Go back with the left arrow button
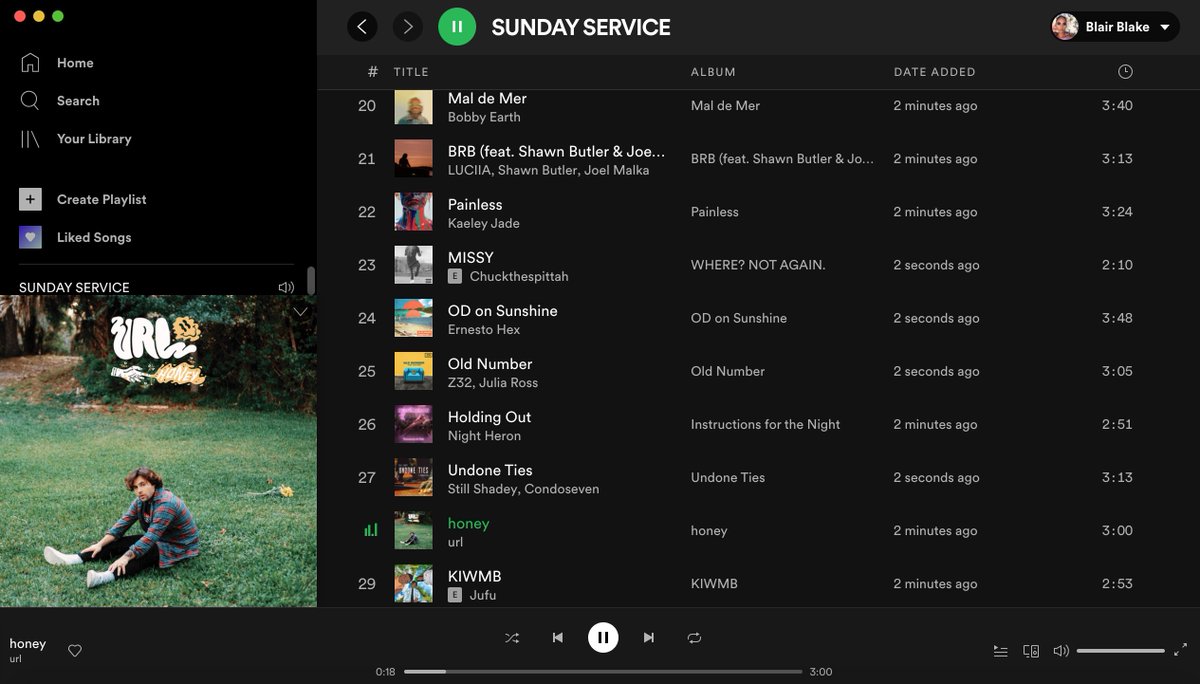The image size is (1200, 684). (x=362, y=27)
